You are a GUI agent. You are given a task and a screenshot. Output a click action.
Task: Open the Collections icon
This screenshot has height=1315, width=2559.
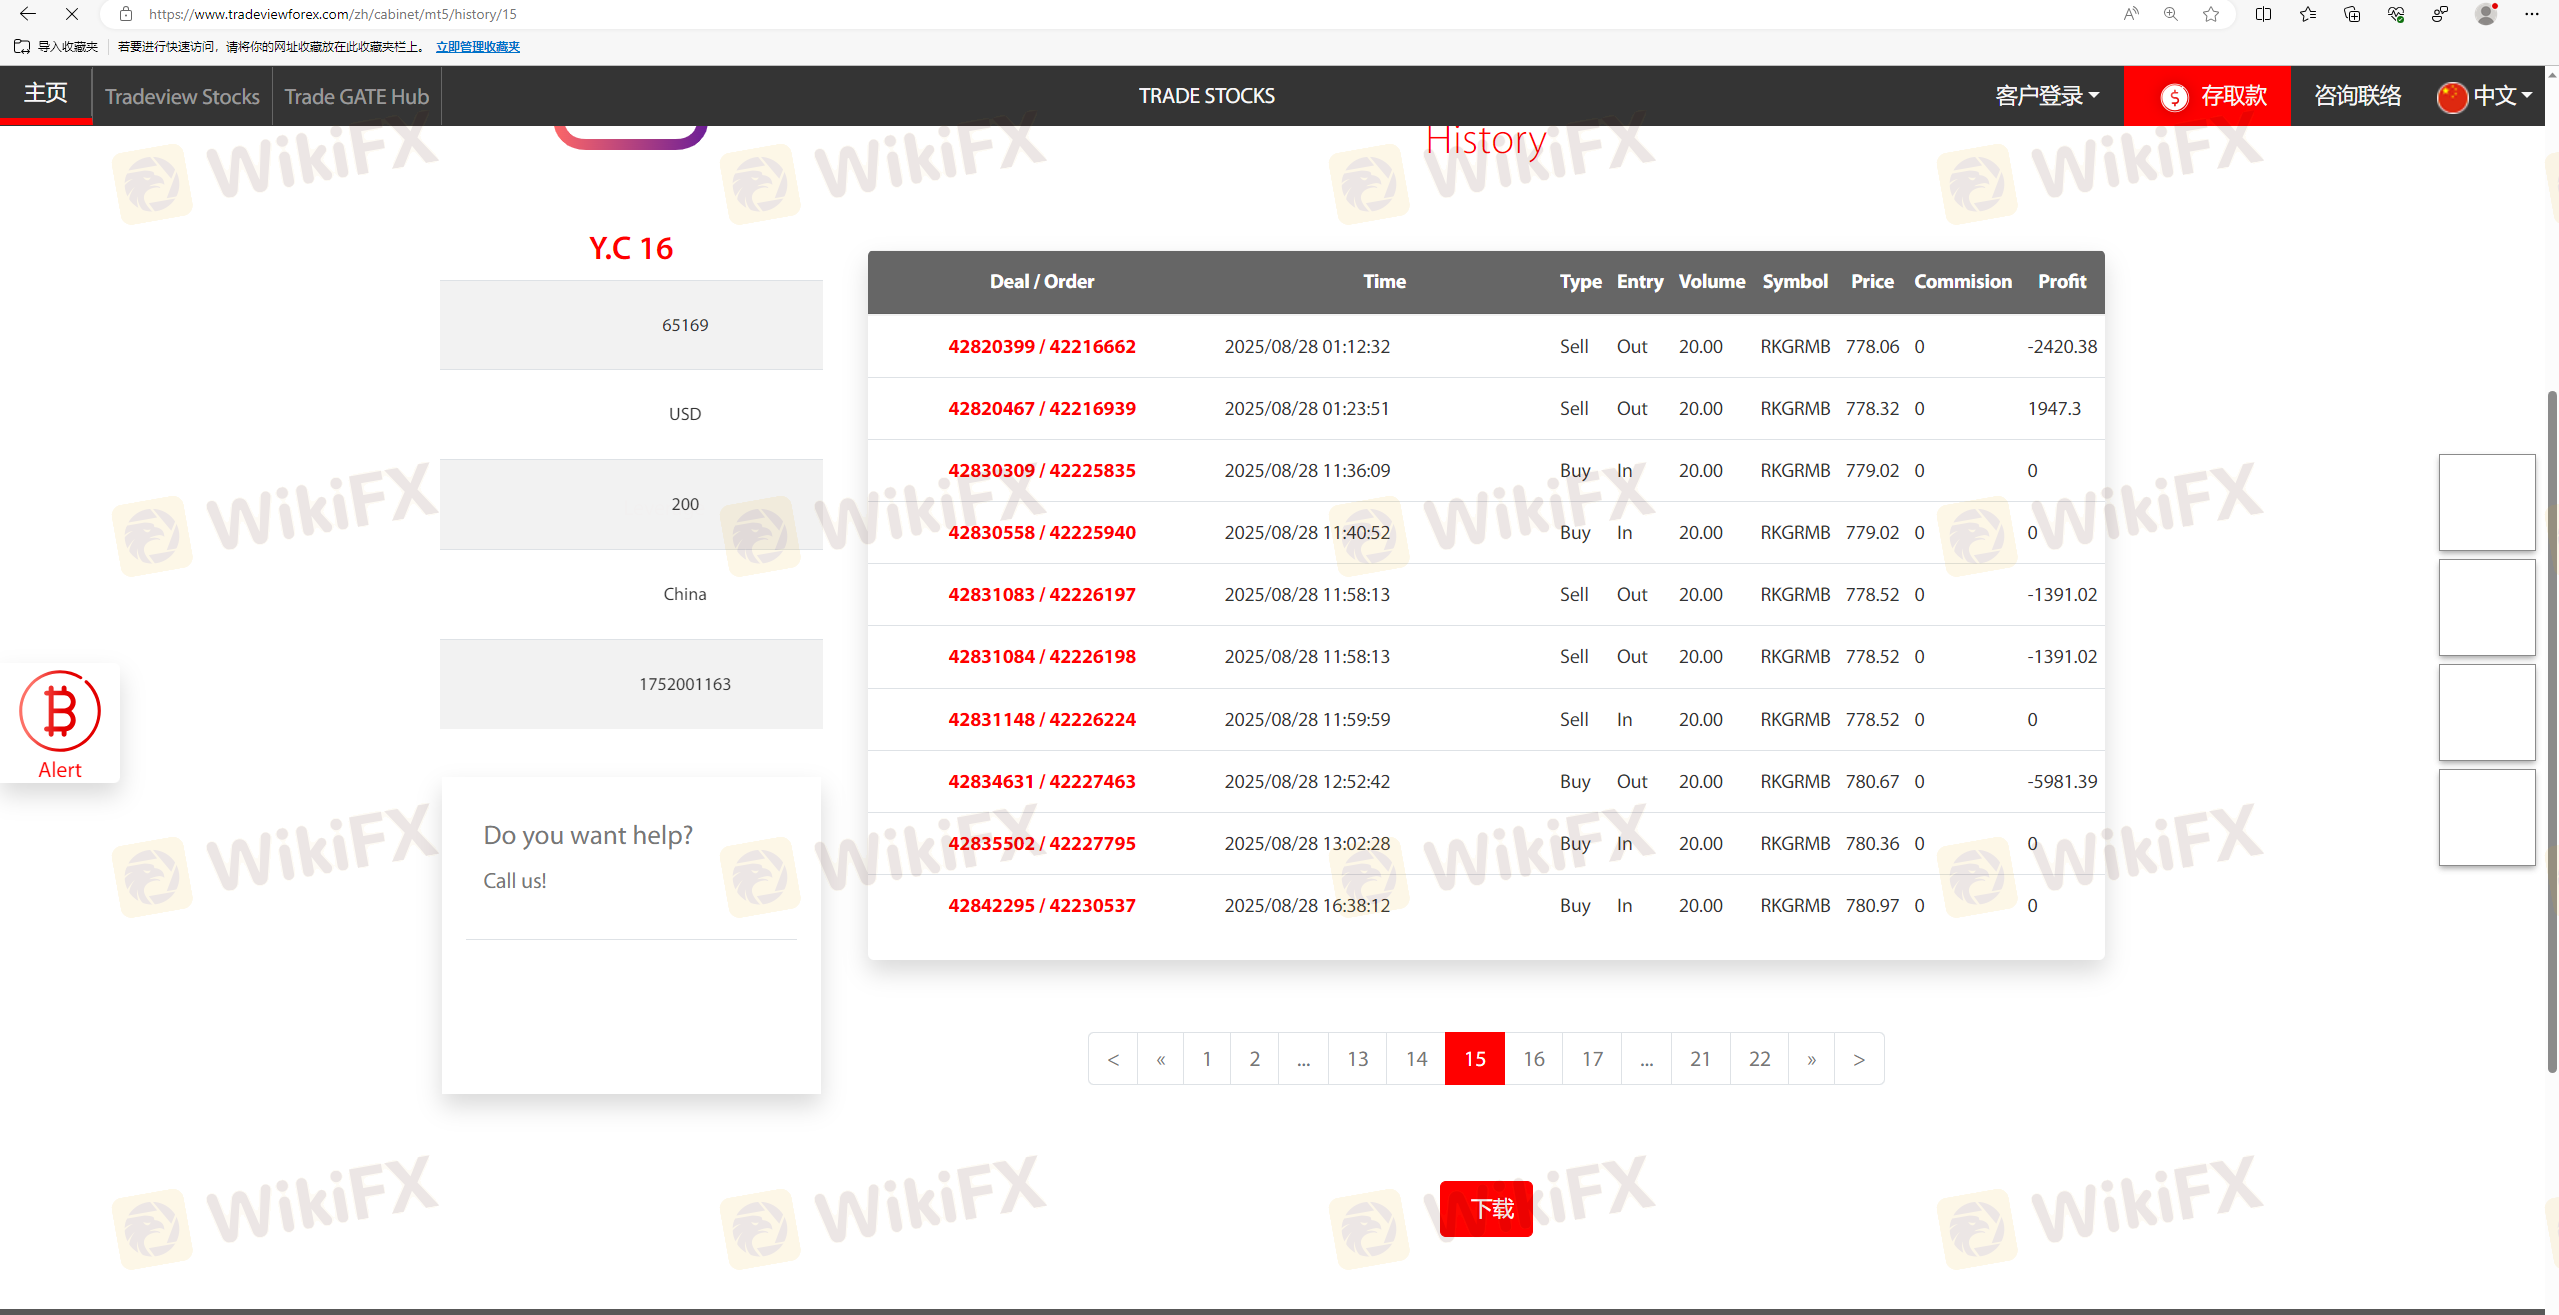tap(2352, 14)
